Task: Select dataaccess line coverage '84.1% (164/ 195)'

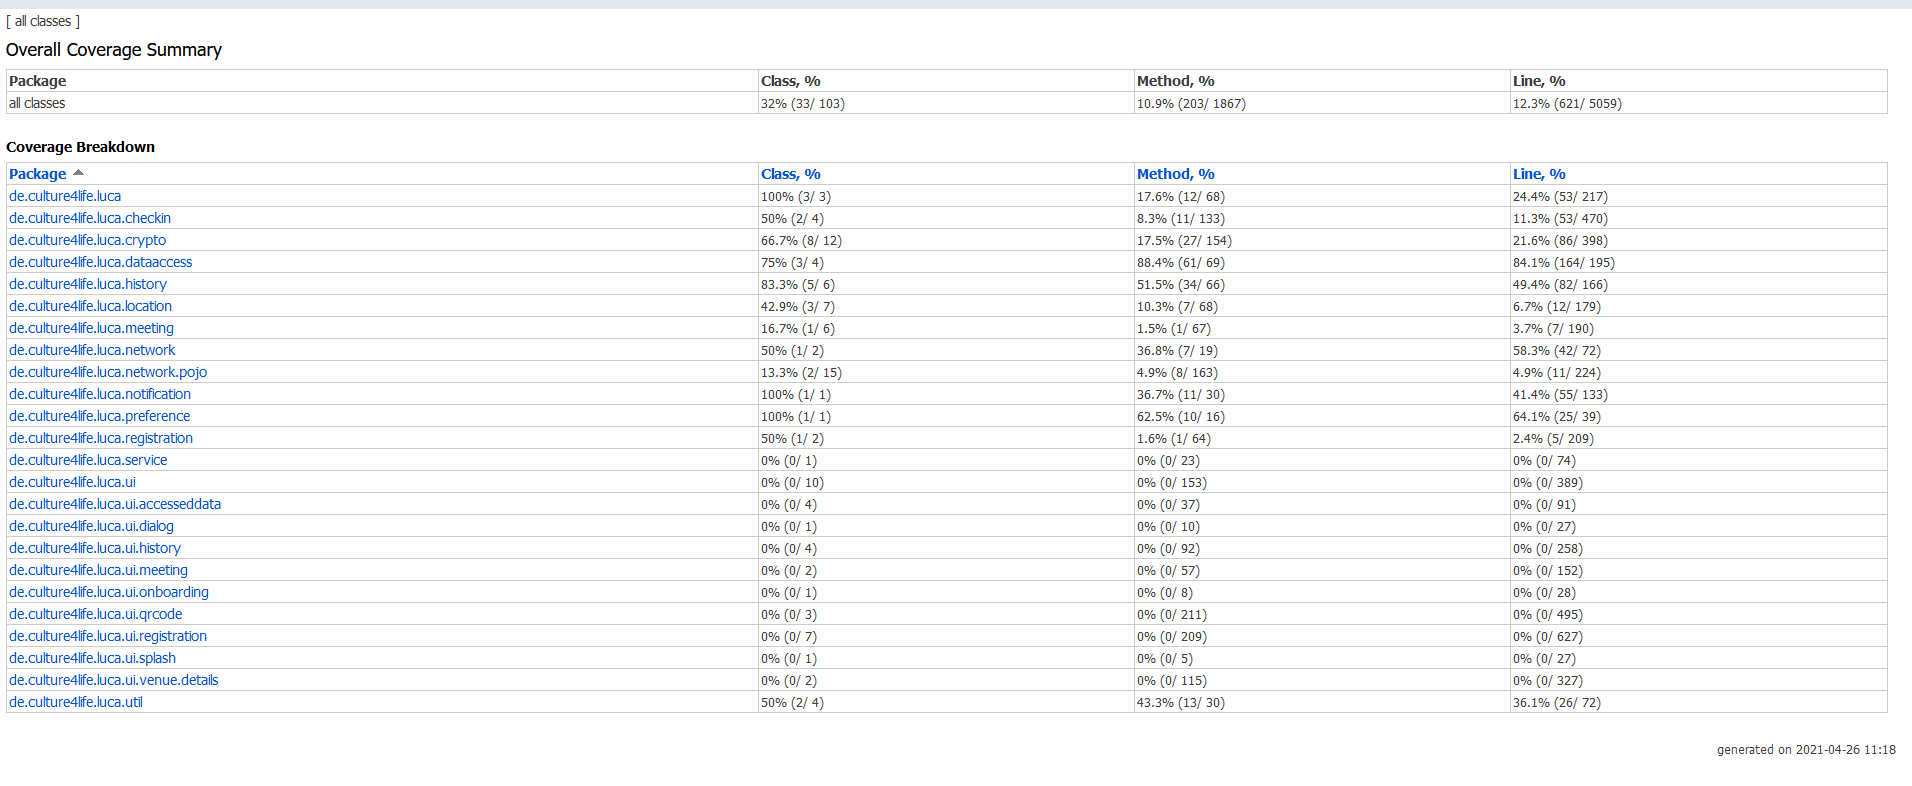Action: tap(1564, 262)
